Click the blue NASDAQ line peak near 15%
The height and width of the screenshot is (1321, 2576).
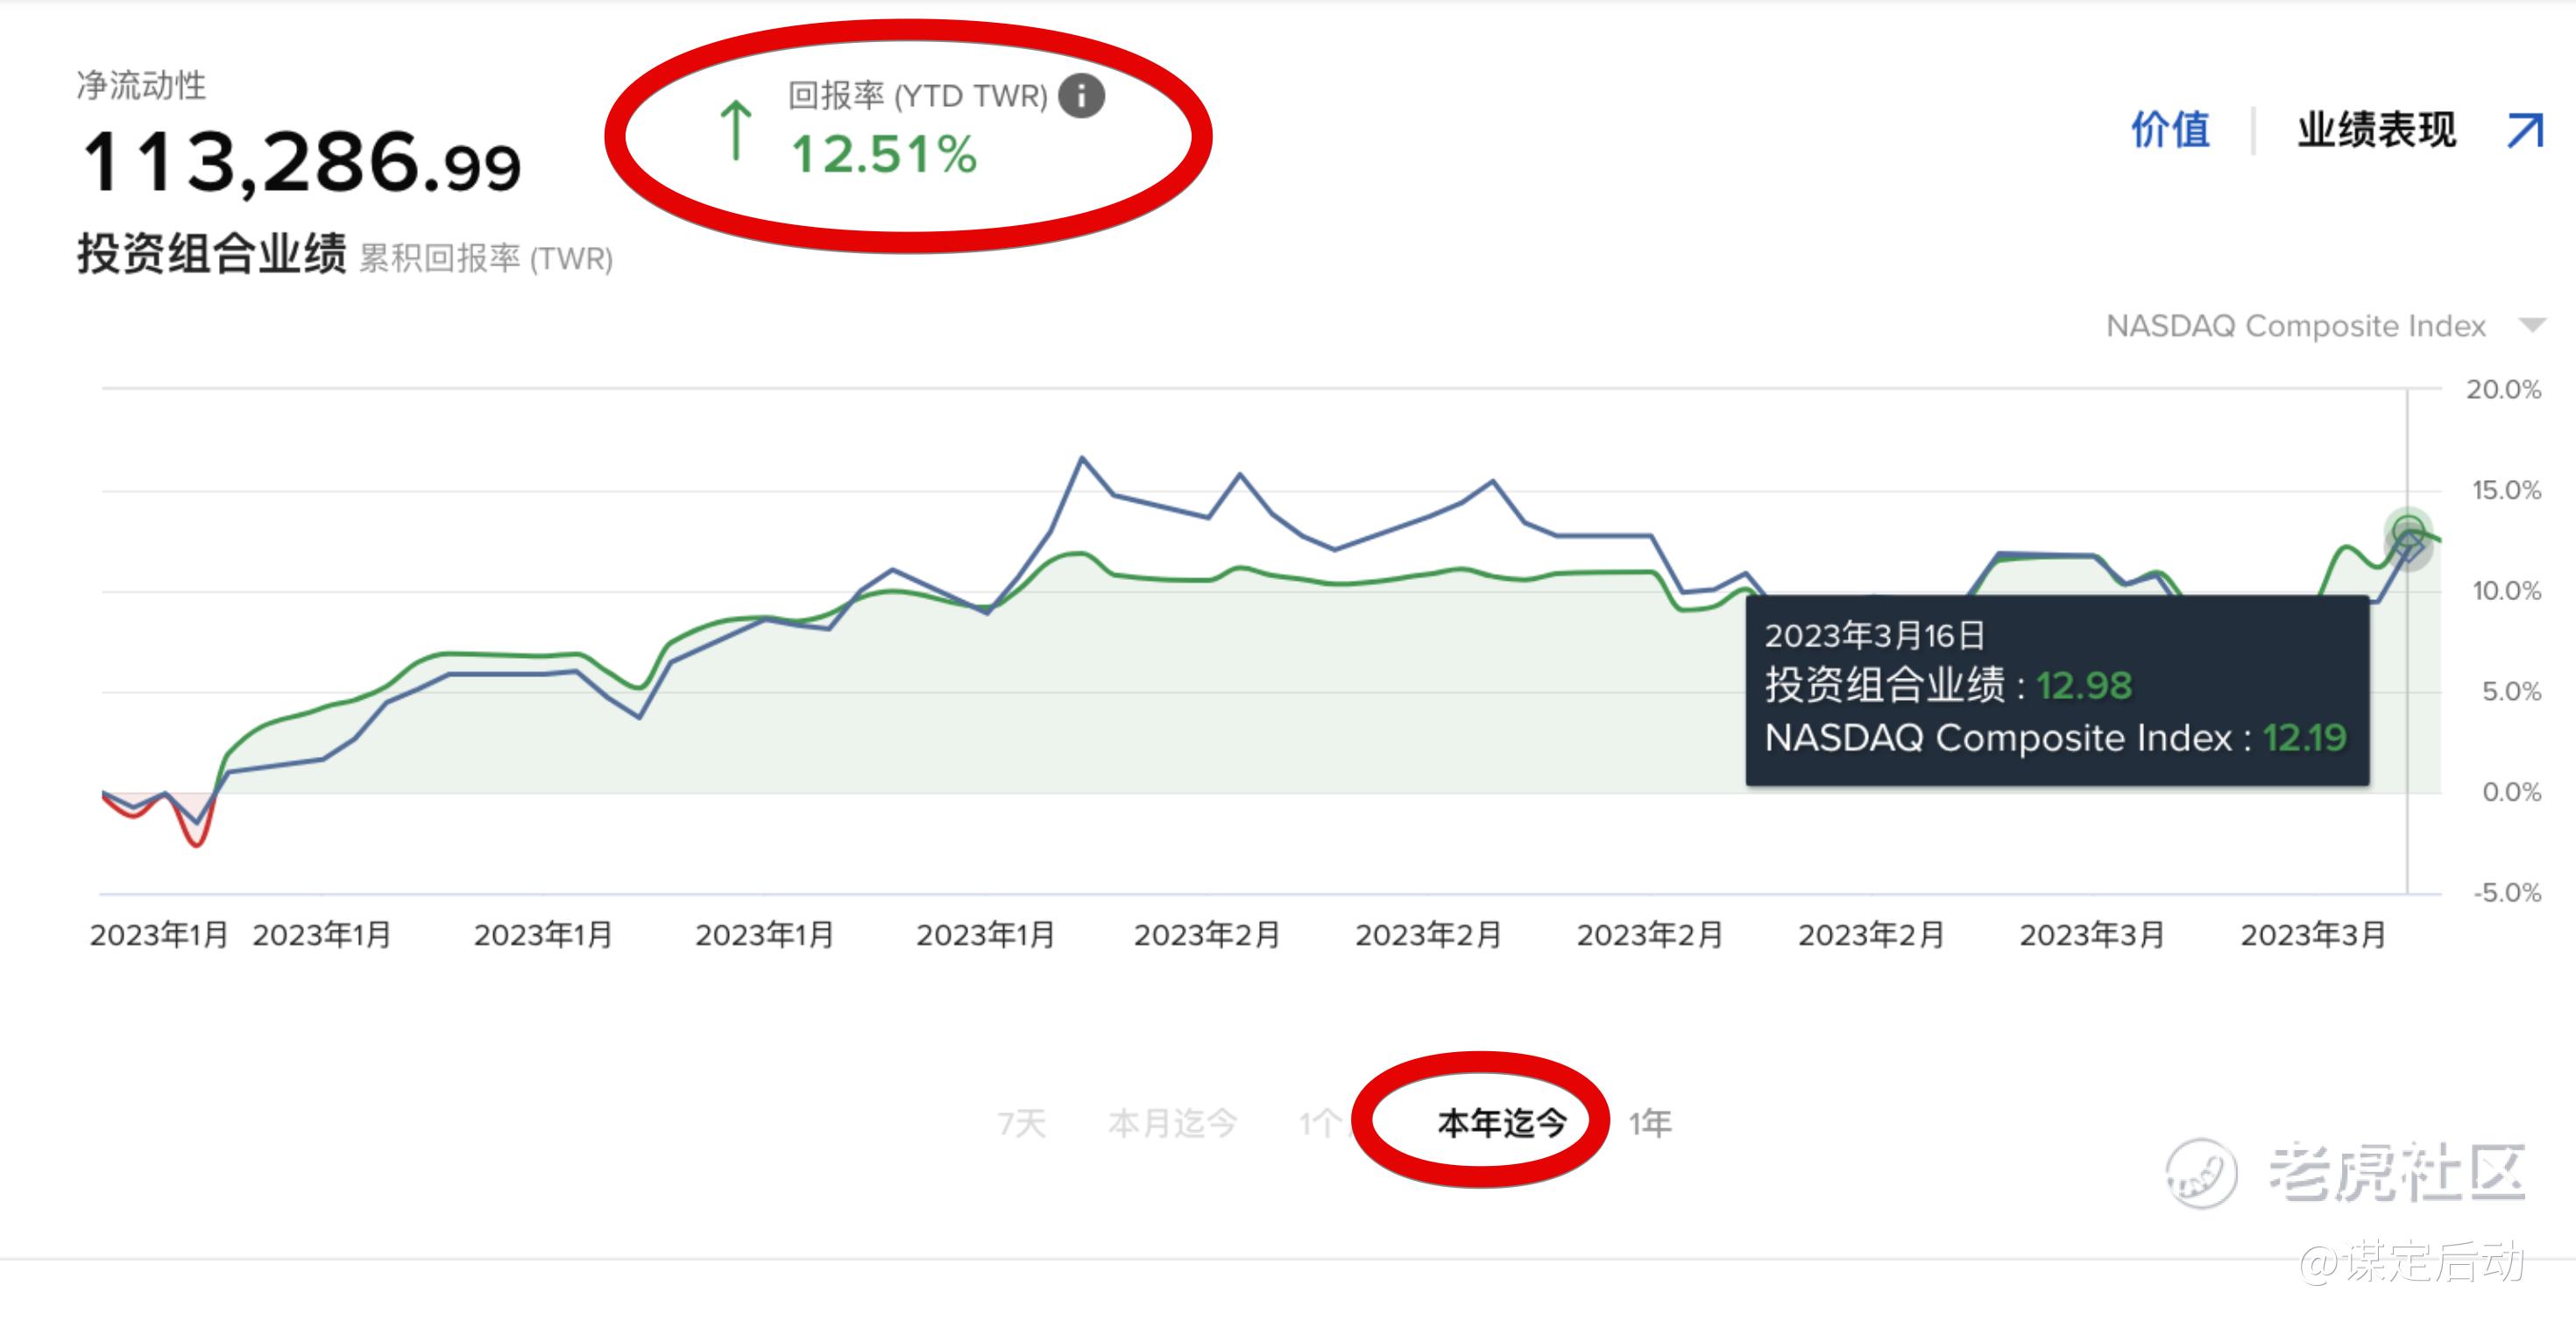[1082, 459]
